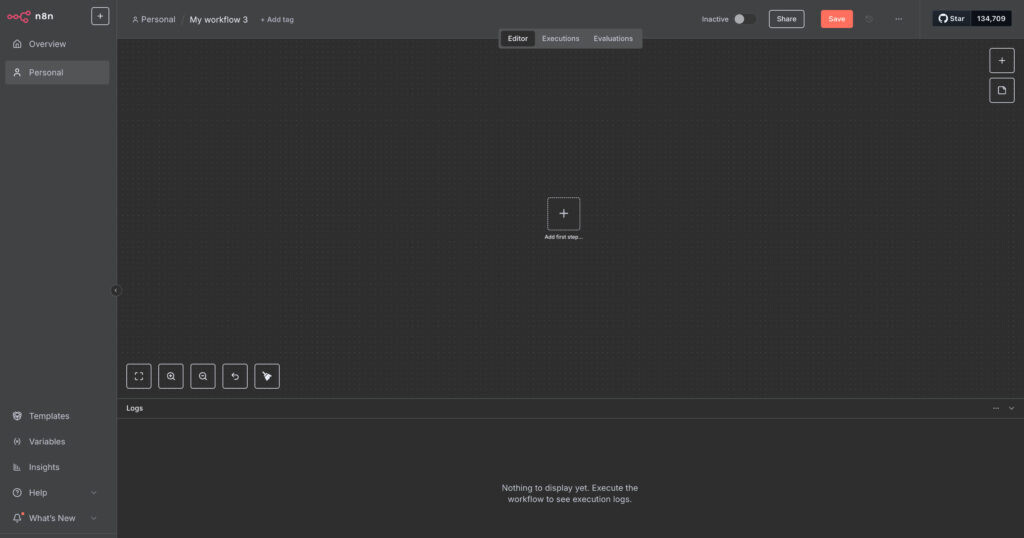
Task: Open the workflow three-dot options menu
Action: click(898, 19)
